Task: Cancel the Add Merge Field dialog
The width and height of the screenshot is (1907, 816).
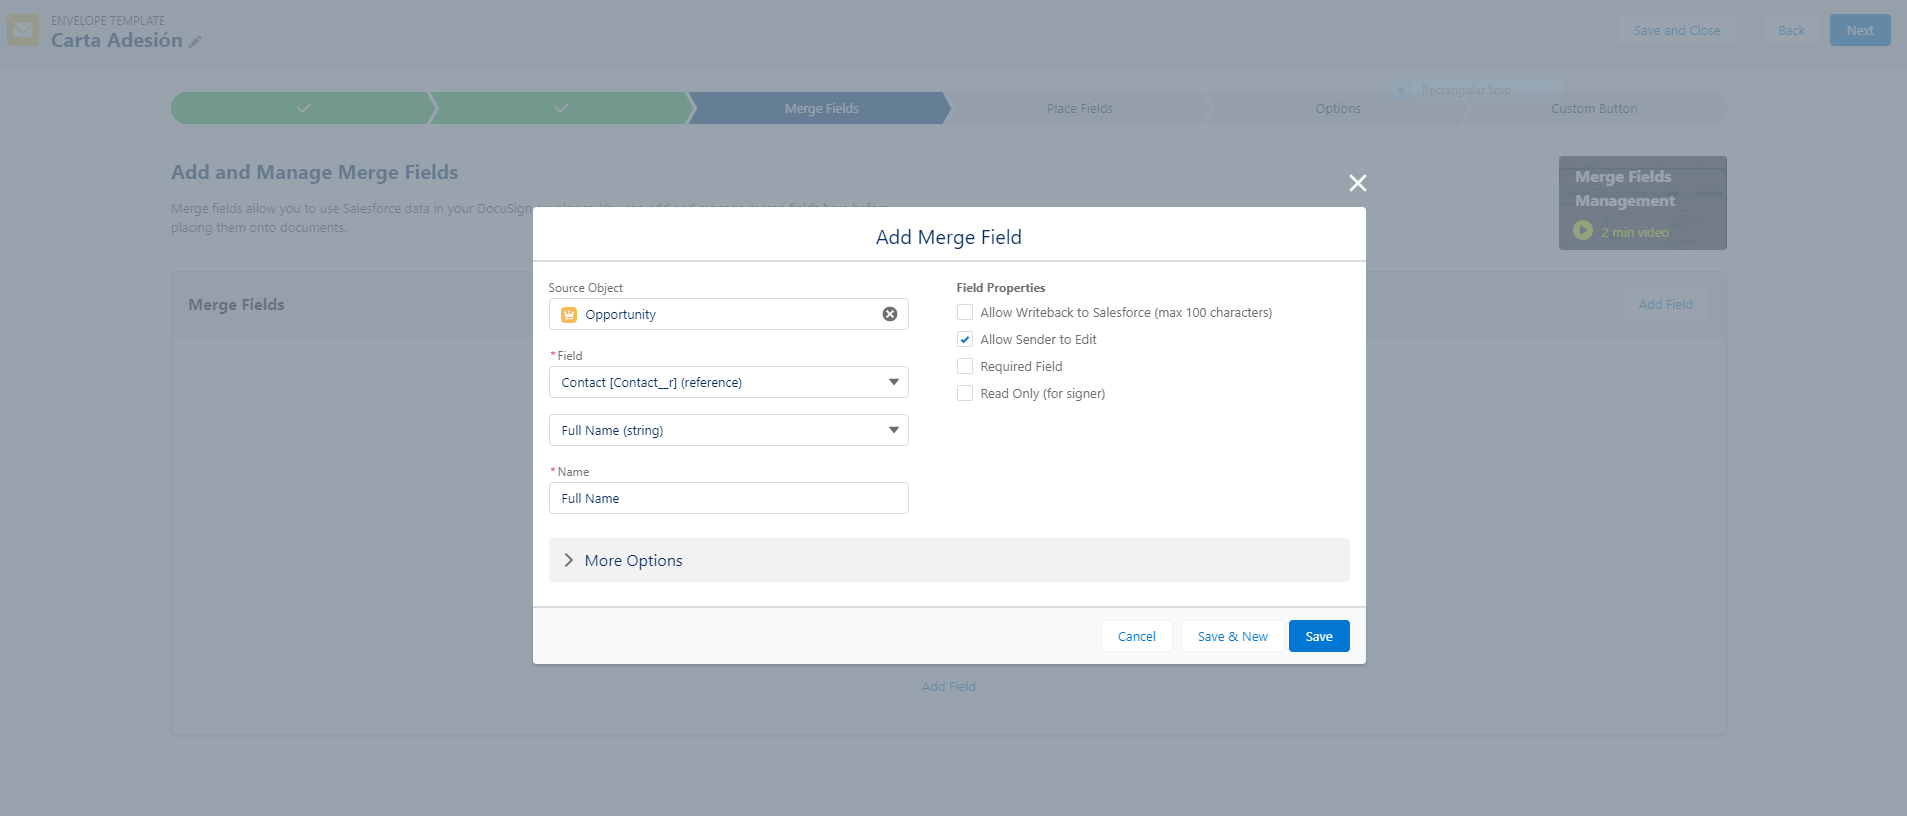Action: coord(1136,636)
